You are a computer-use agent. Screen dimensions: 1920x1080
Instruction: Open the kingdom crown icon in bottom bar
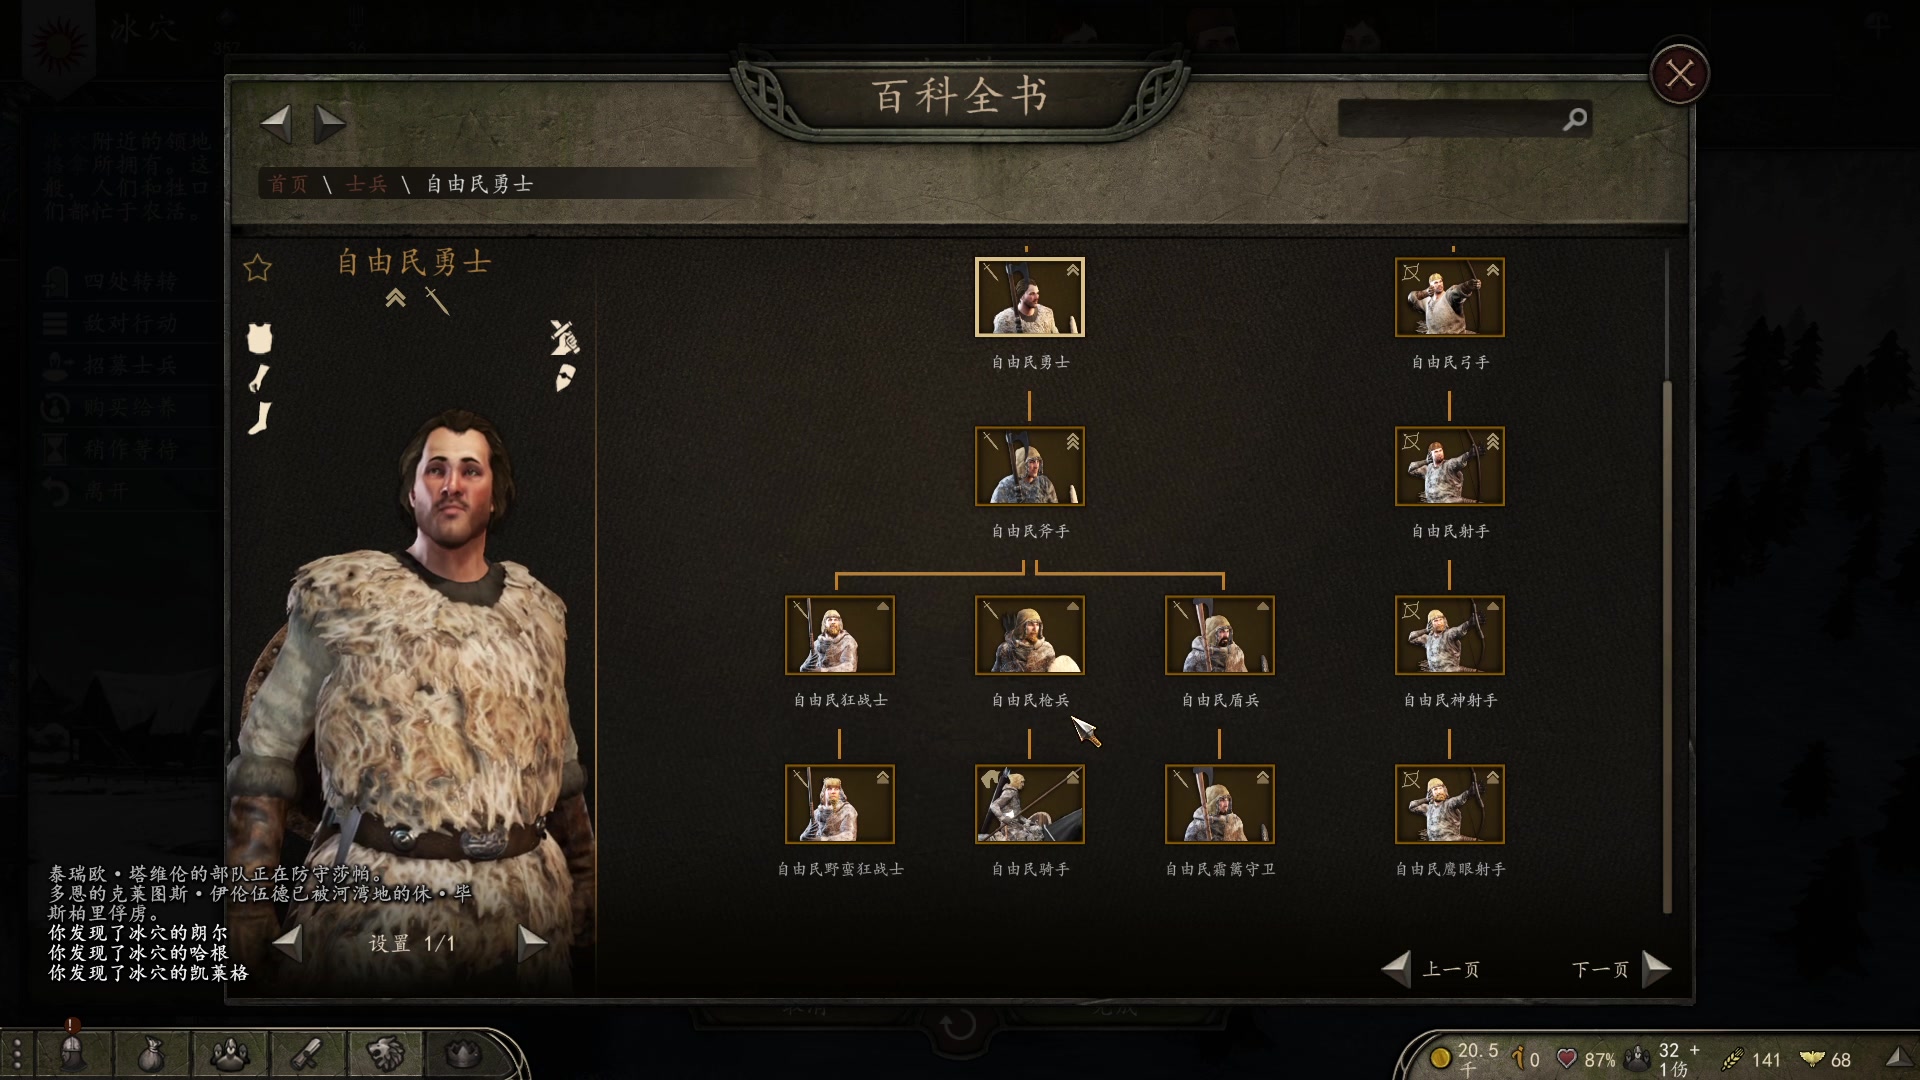(462, 1052)
